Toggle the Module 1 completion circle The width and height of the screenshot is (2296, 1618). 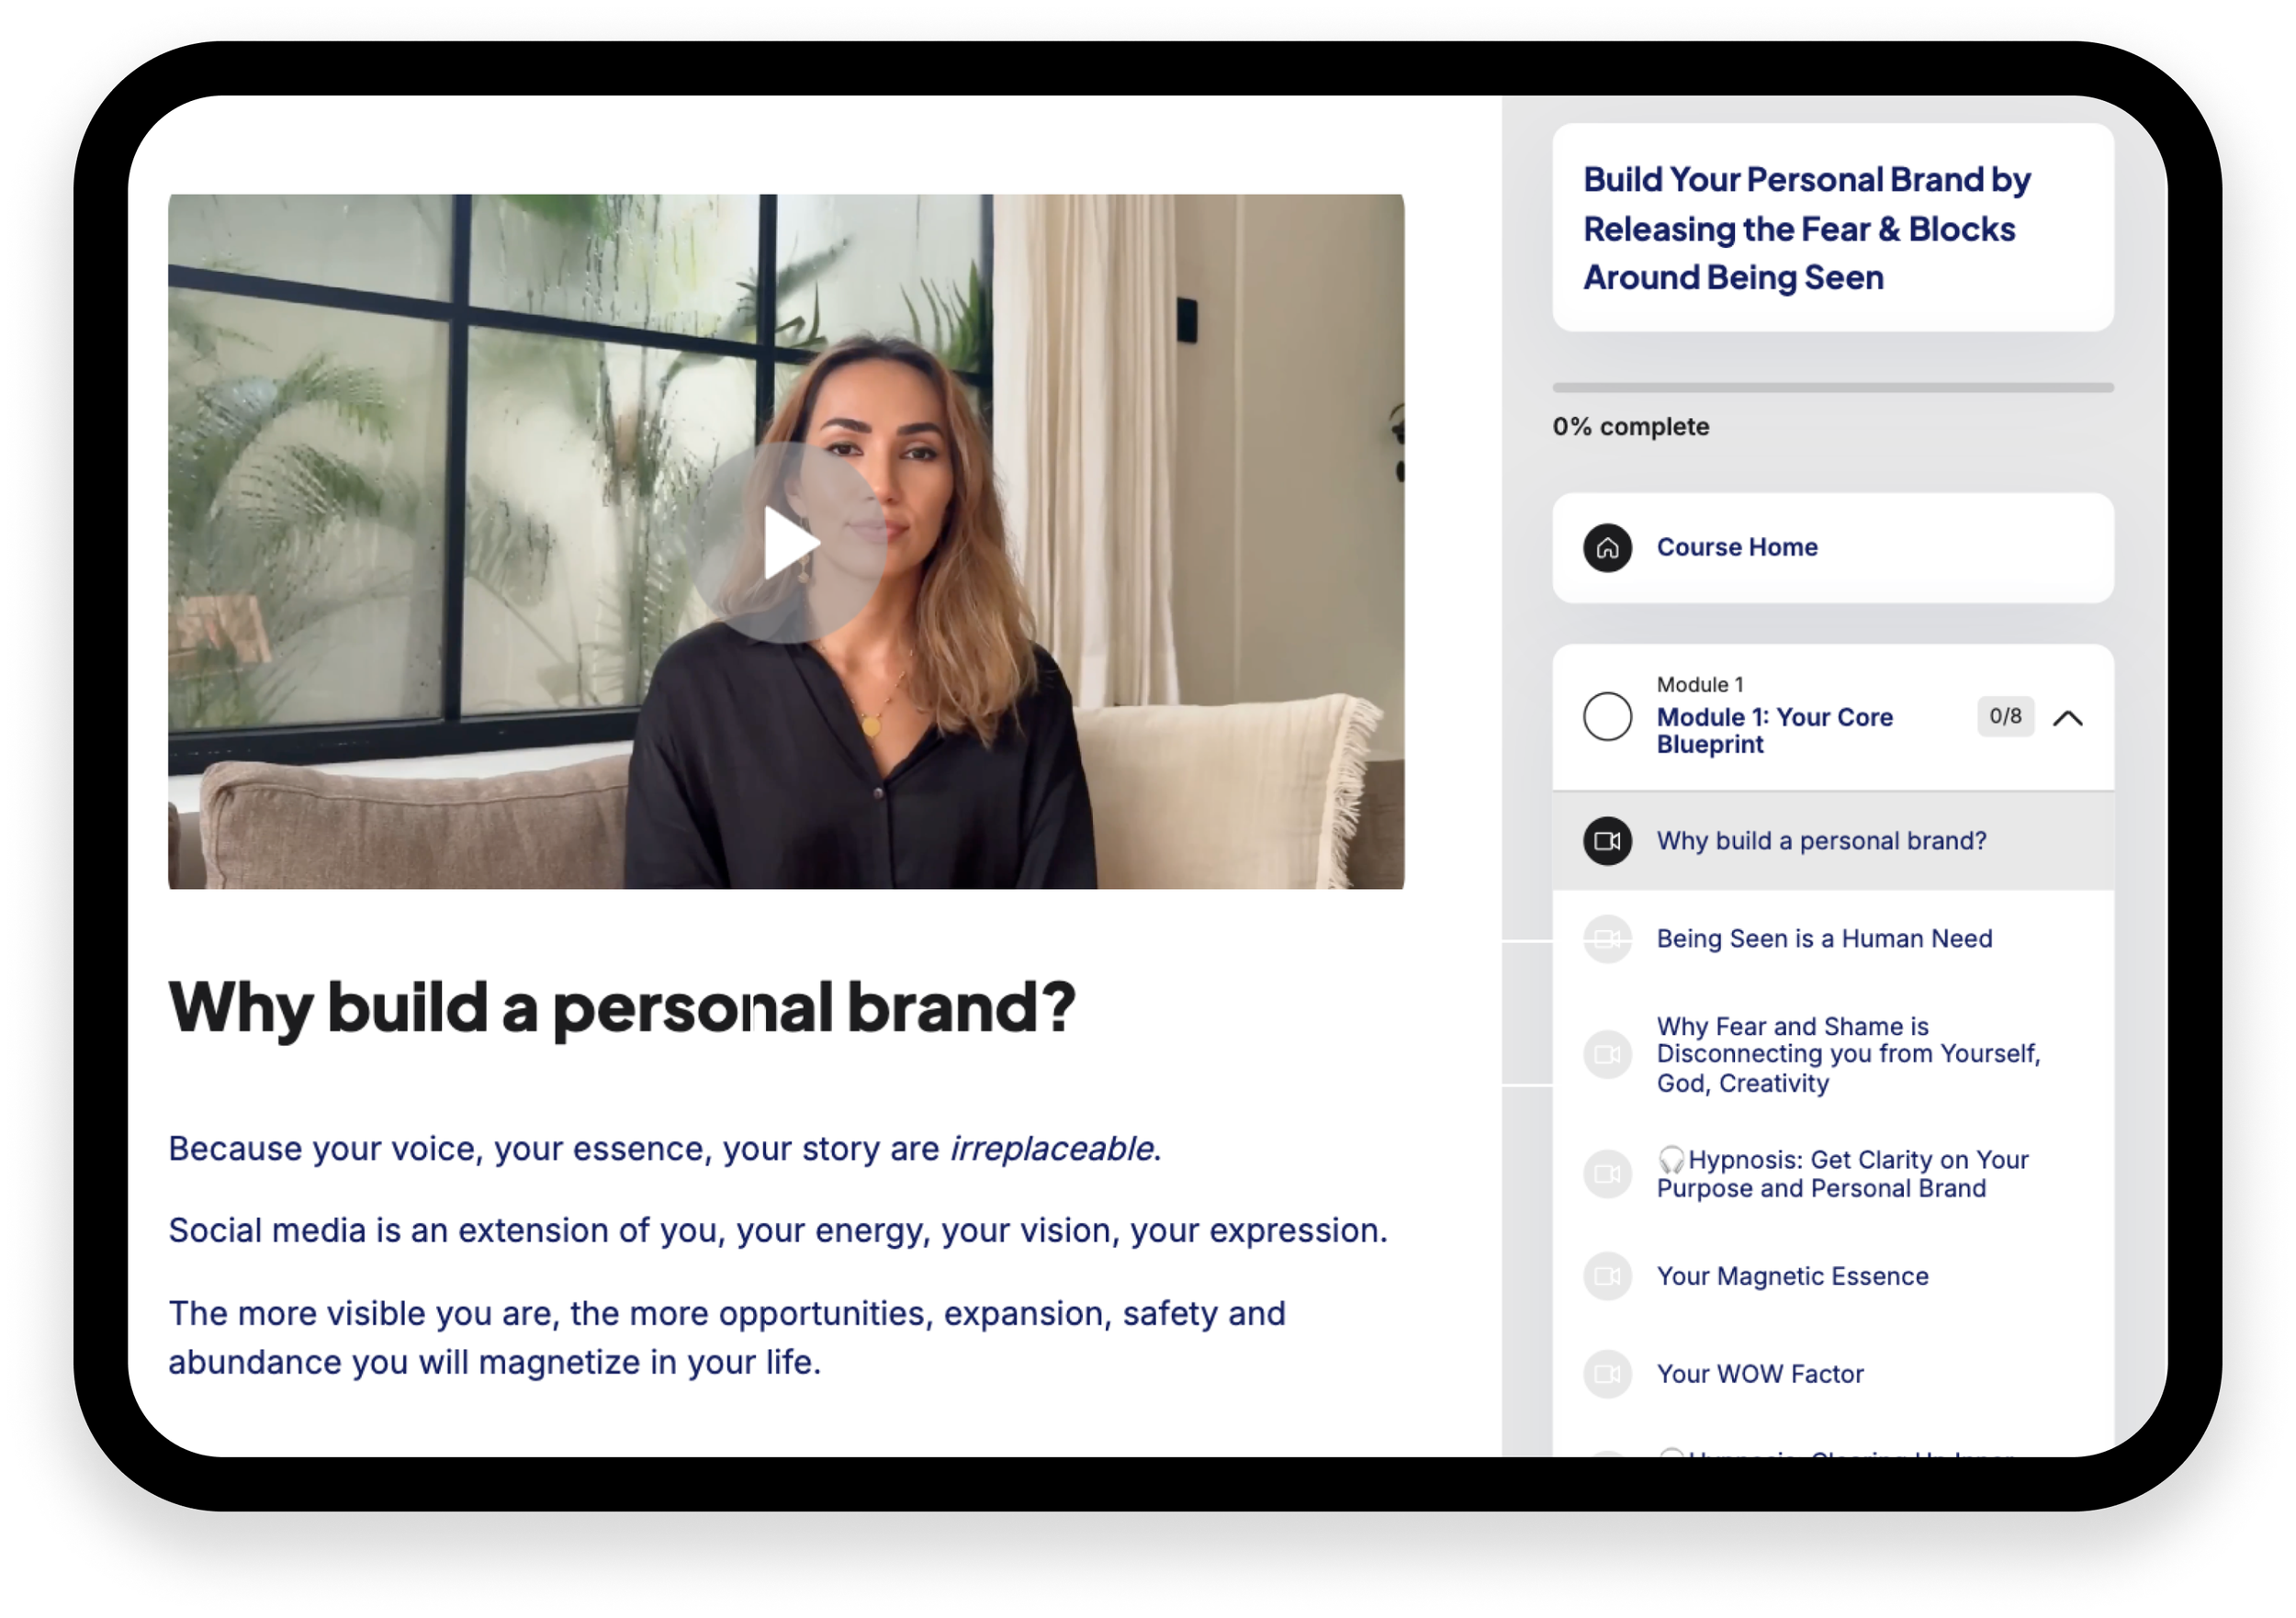(1608, 717)
